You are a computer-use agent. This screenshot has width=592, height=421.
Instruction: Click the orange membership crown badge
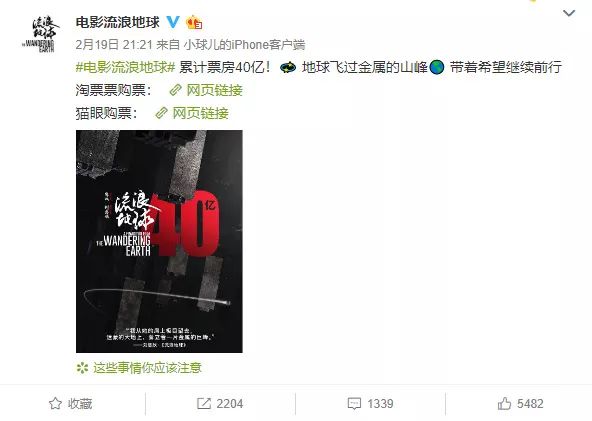click(194, 22)
